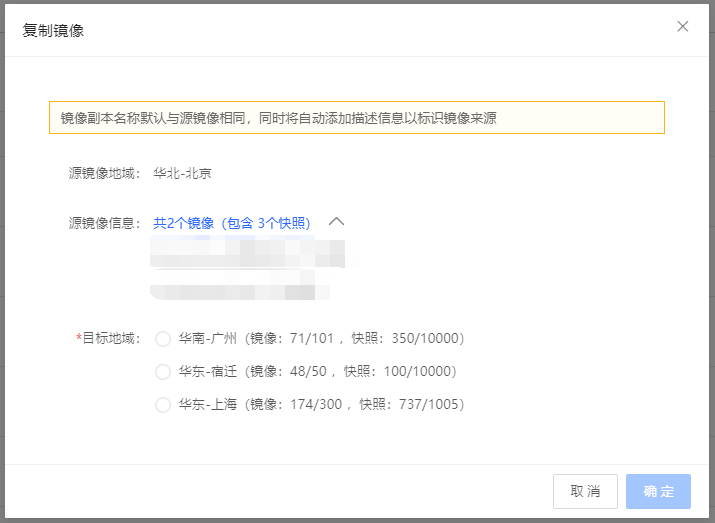Click the yellow notice about 镜像副本名称
715x523 pixels.
tap(357, 118)
